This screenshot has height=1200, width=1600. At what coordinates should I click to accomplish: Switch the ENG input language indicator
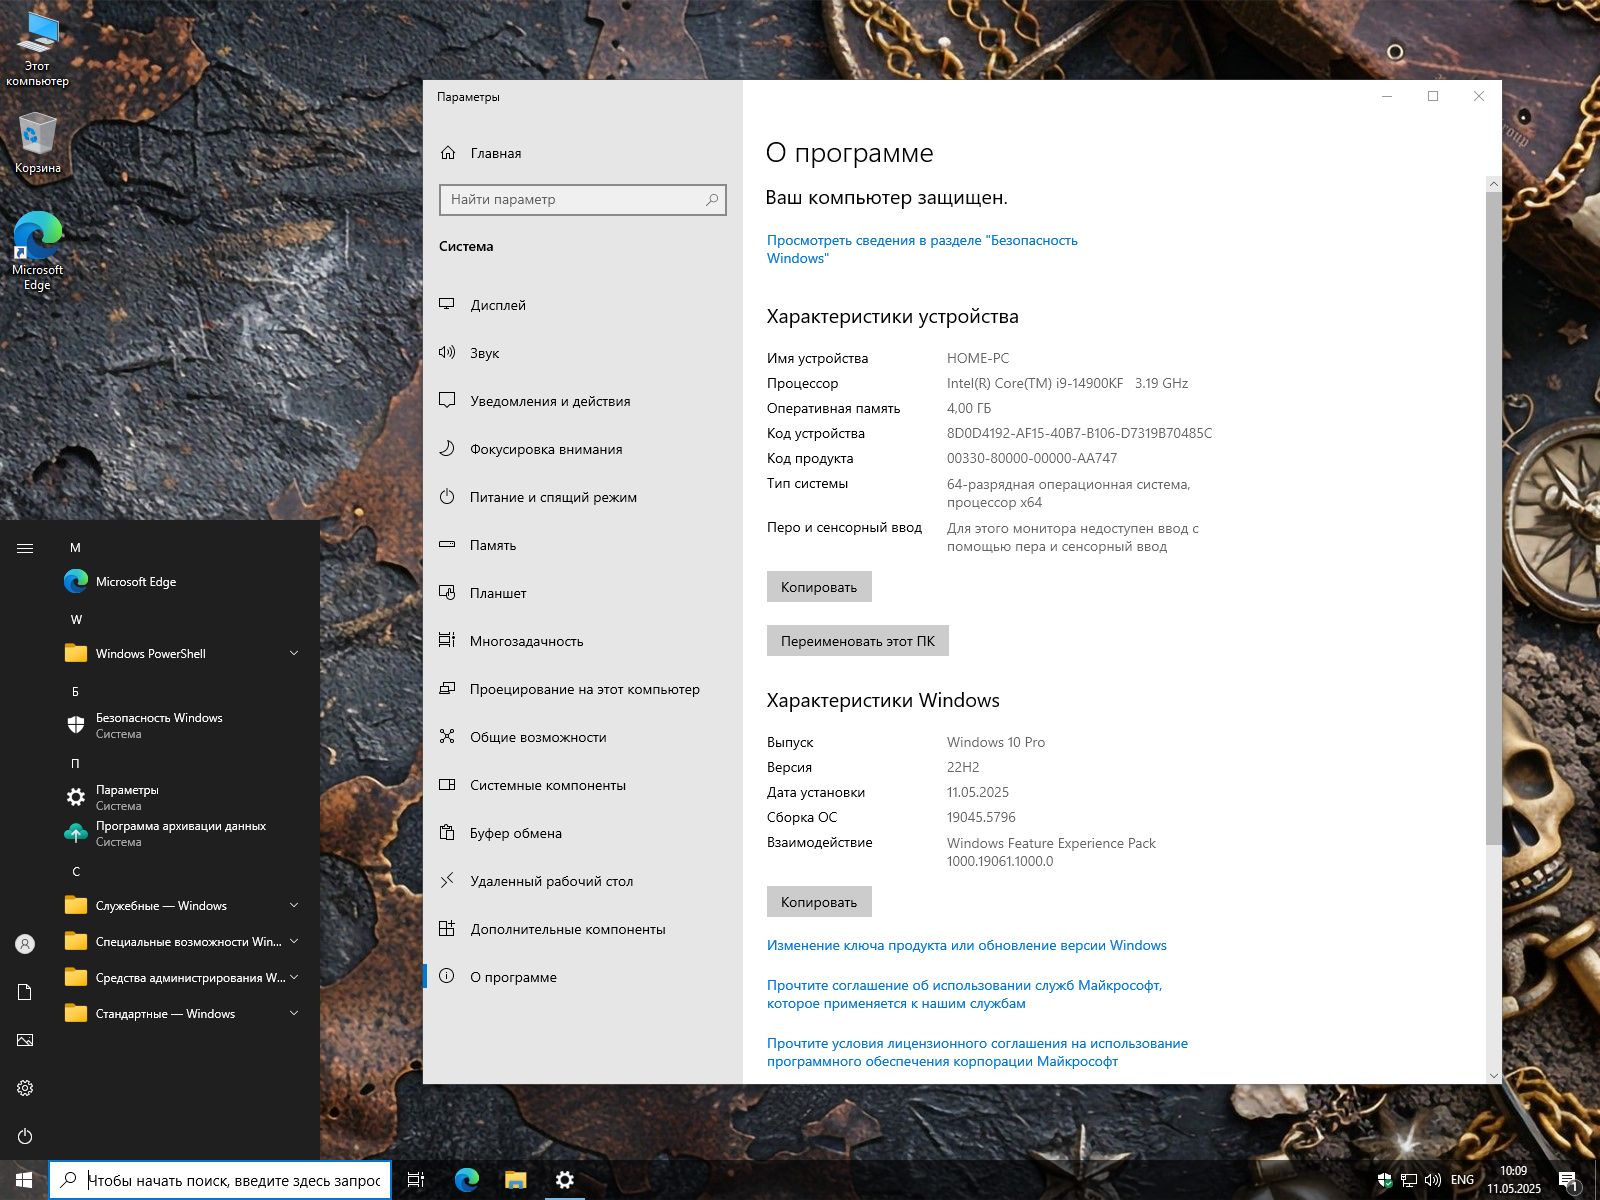pos(1462,1180)
